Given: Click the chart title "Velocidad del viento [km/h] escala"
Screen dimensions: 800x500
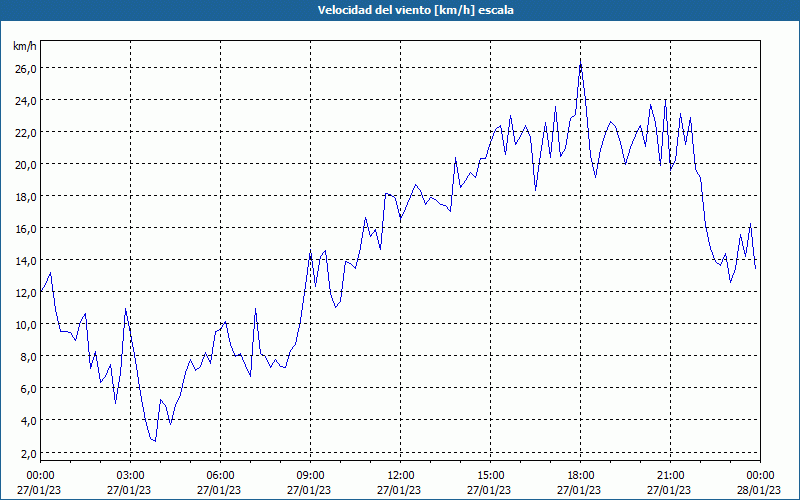Looking at the screenshot, I should [x=415, y=10].
